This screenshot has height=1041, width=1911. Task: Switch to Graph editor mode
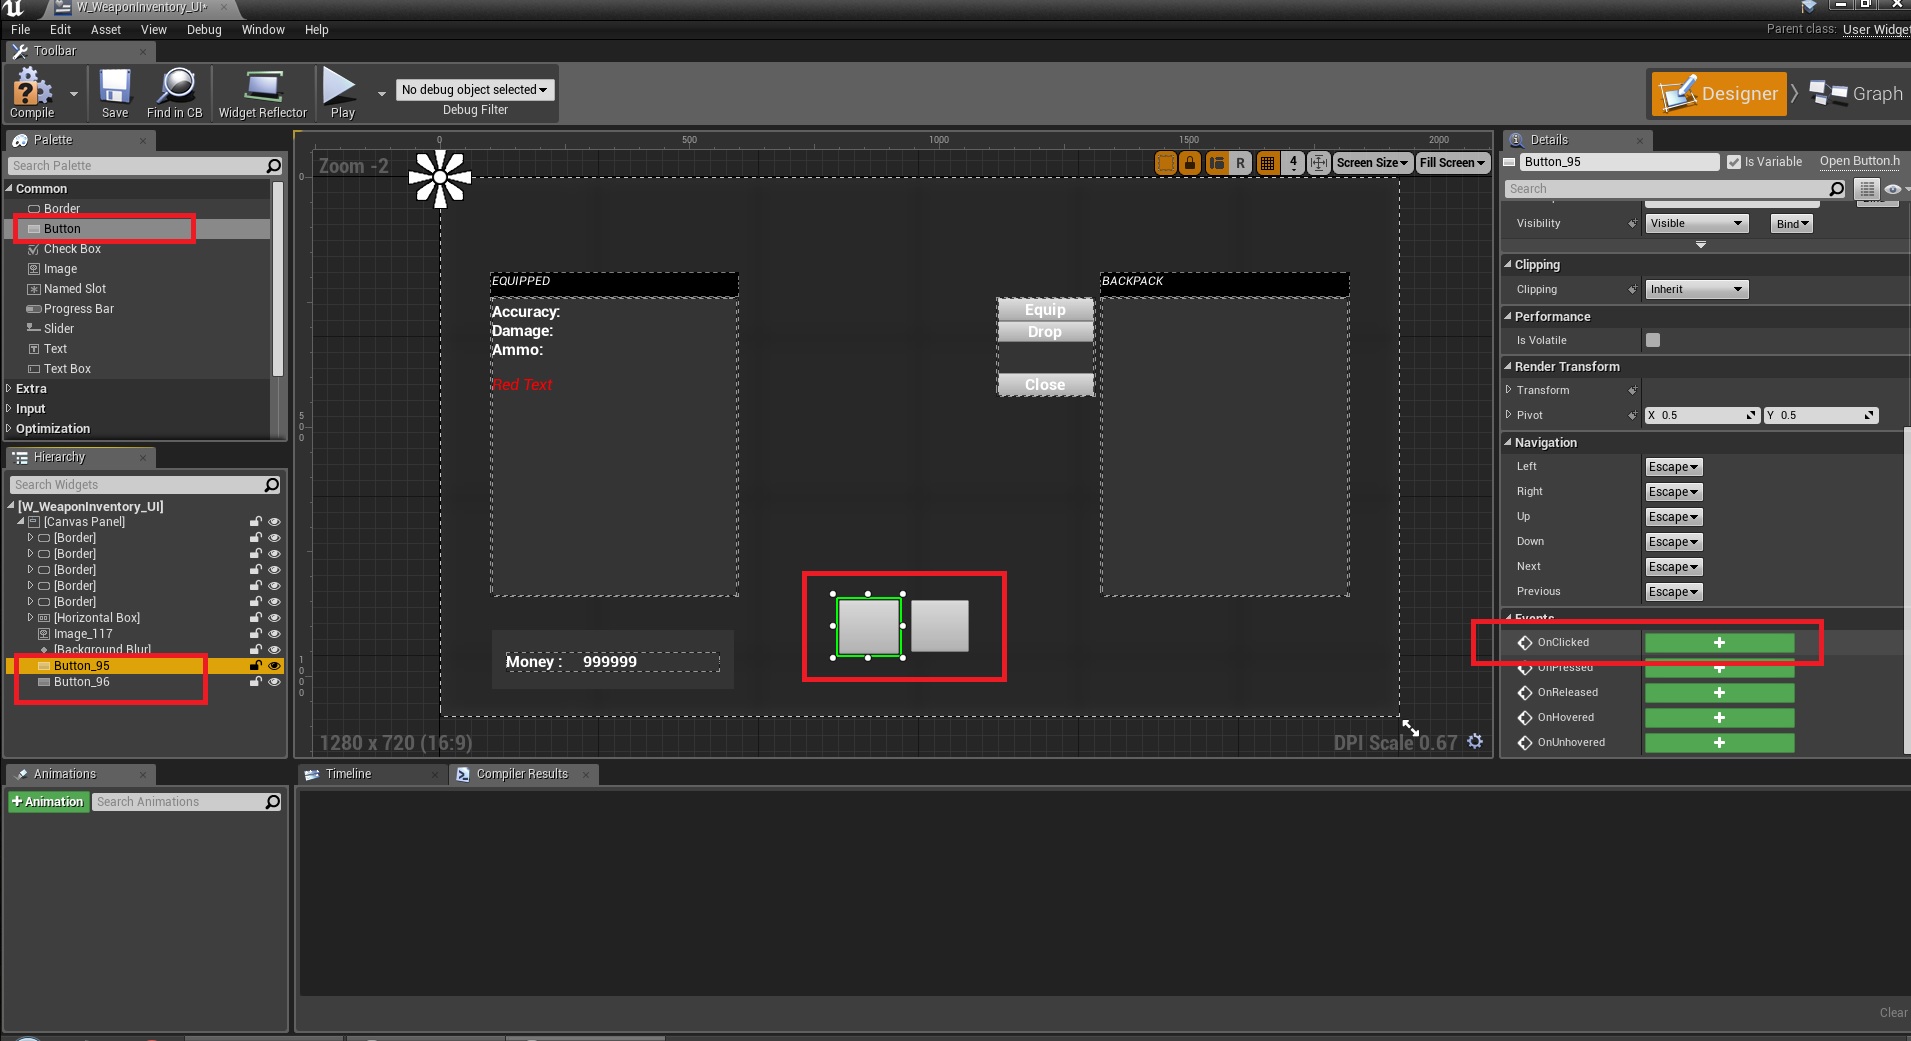pos(1857,94)
